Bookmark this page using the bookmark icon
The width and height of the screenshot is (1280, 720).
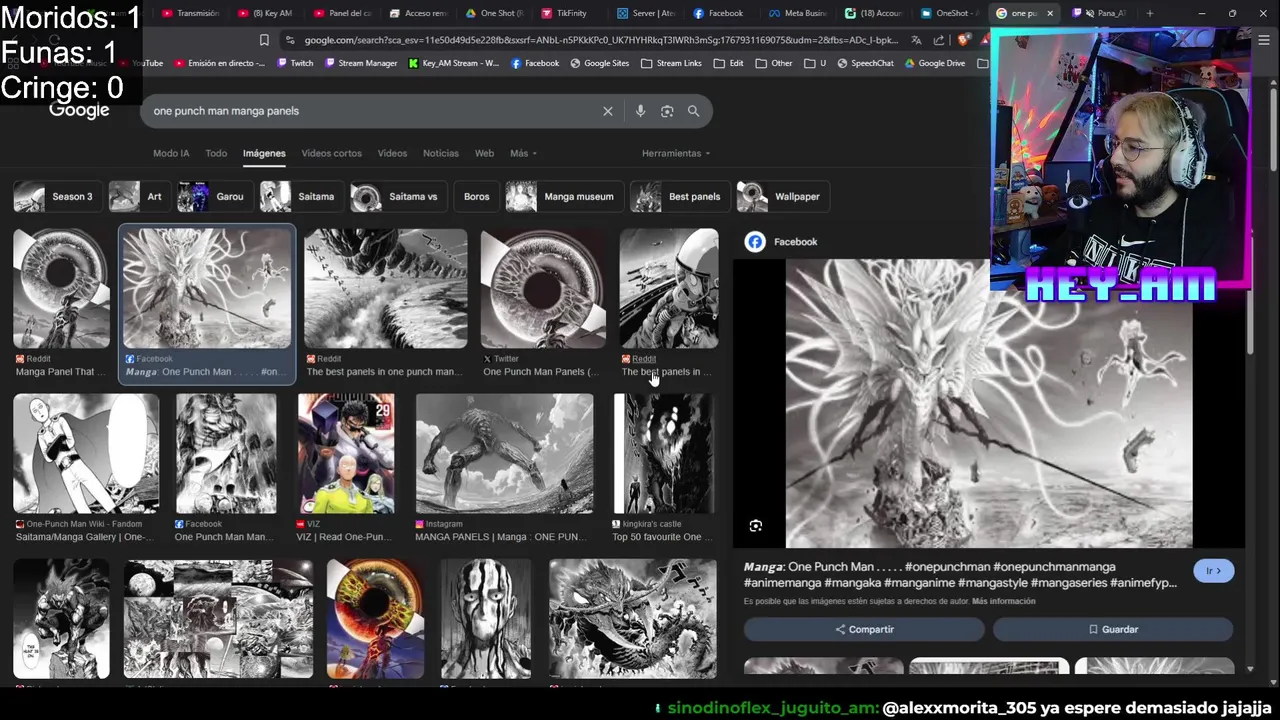point(264,40)
